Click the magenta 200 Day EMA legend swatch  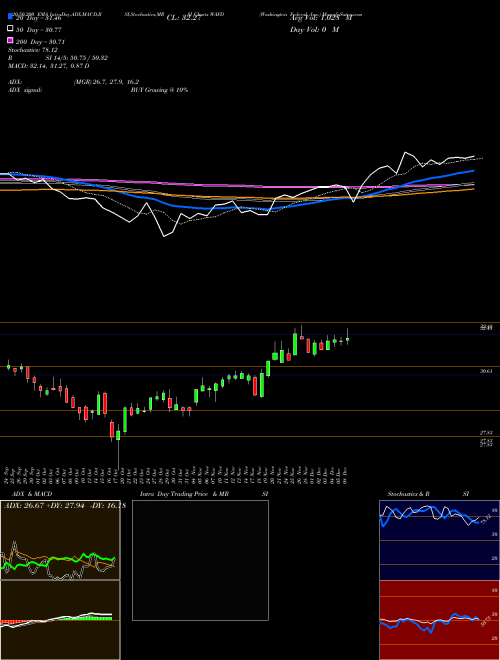(10, 40)
